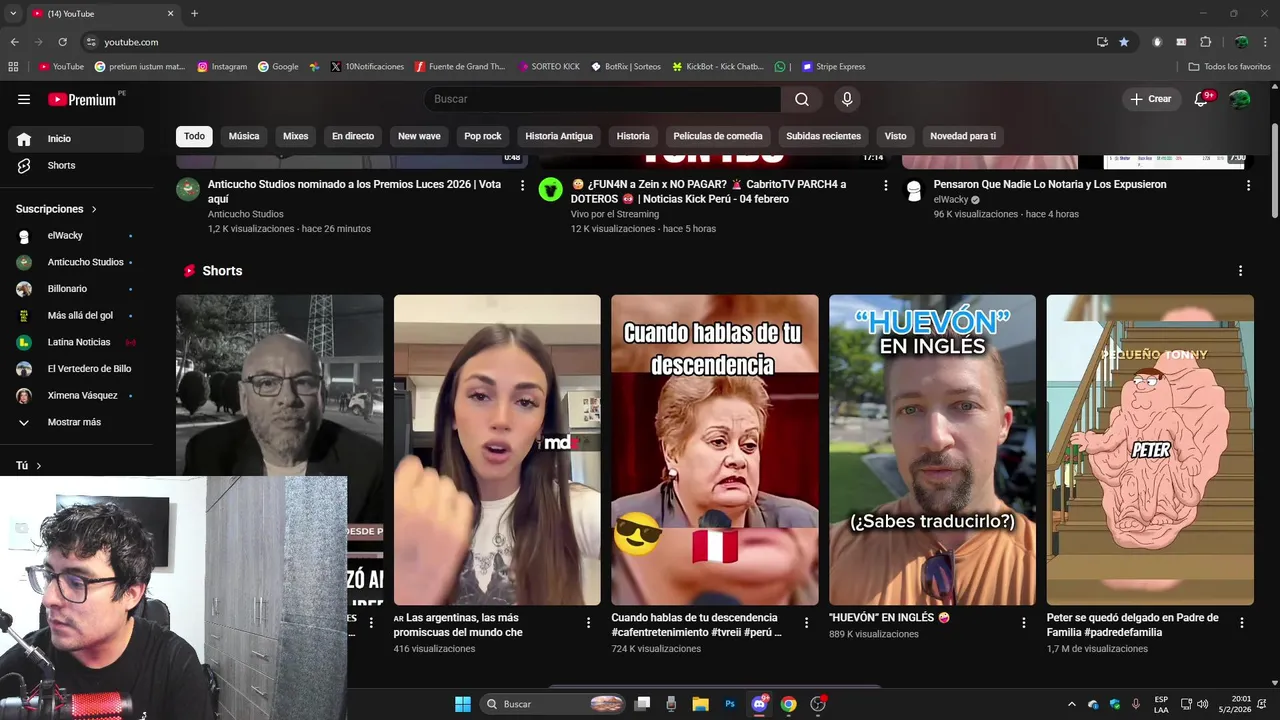This screenshot has height=720, width=1280.
Task: Select the Pop rock filter chip
Action: 483,136
